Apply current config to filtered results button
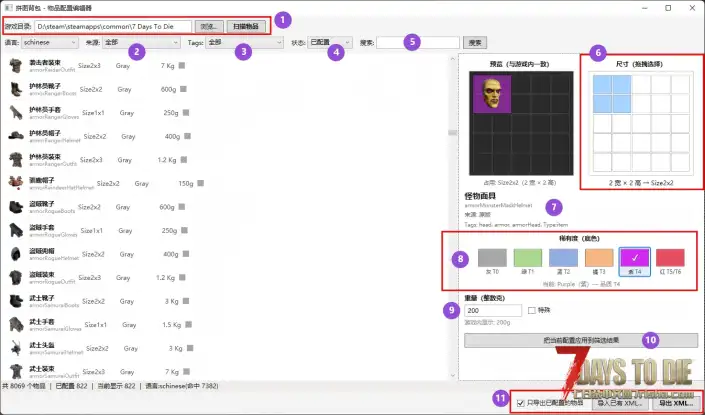The image size is (705, 415). (581, 340)
